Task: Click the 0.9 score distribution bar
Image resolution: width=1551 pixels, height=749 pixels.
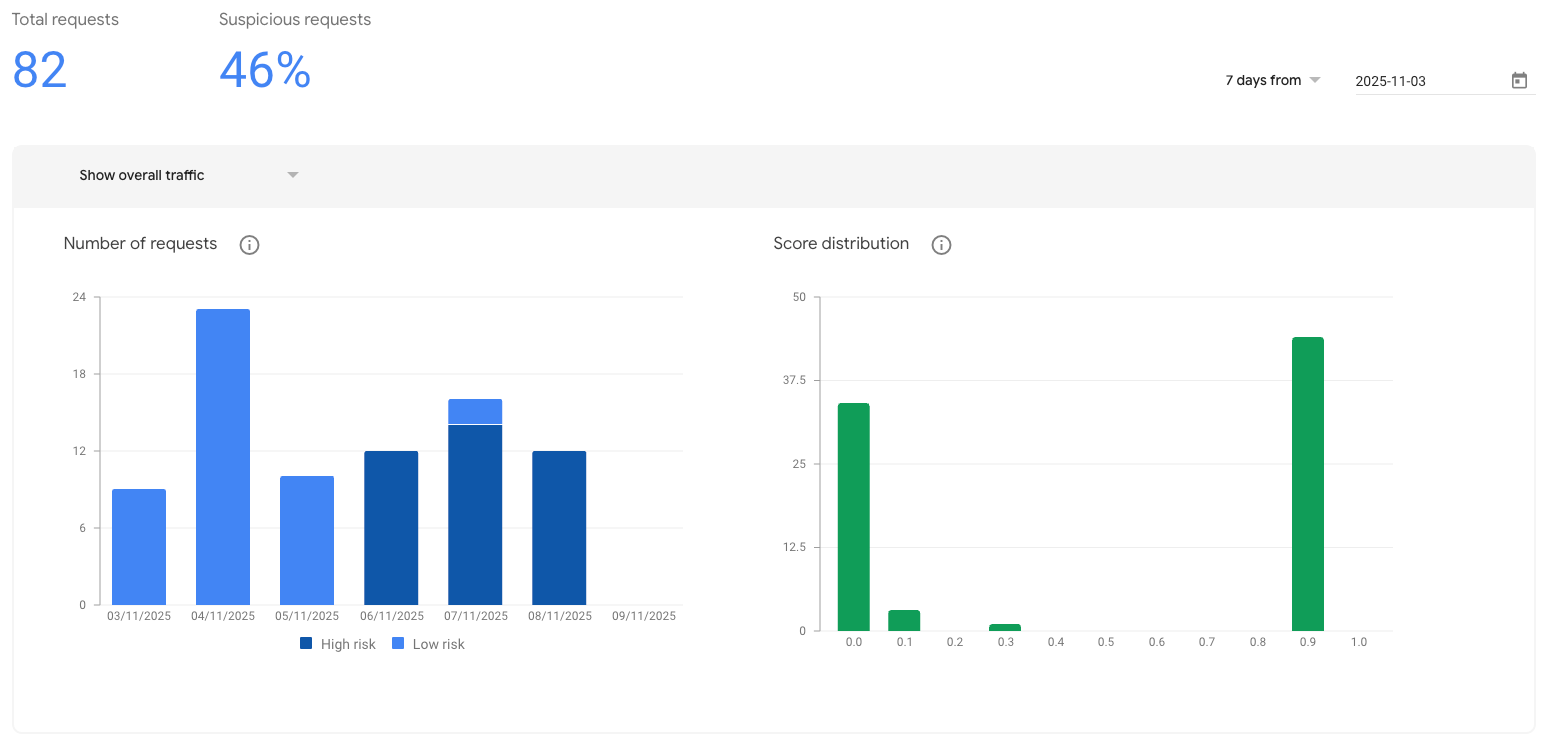Action: 1307,484
